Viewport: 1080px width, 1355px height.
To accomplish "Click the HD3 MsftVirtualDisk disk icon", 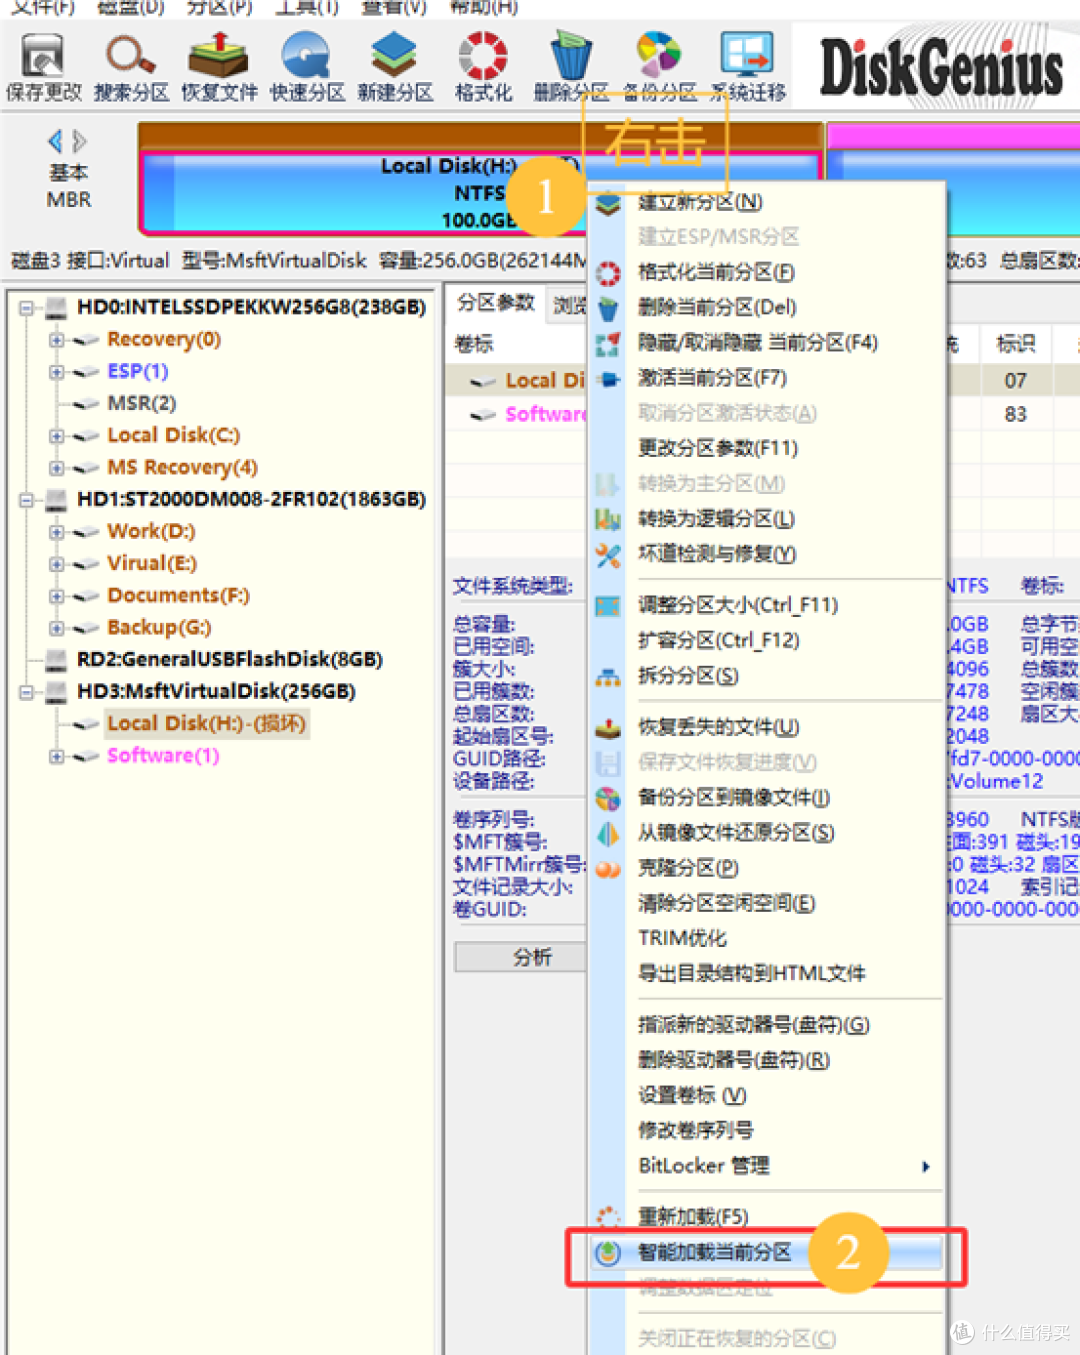I will pyautogui.click(x=56, y=691).
